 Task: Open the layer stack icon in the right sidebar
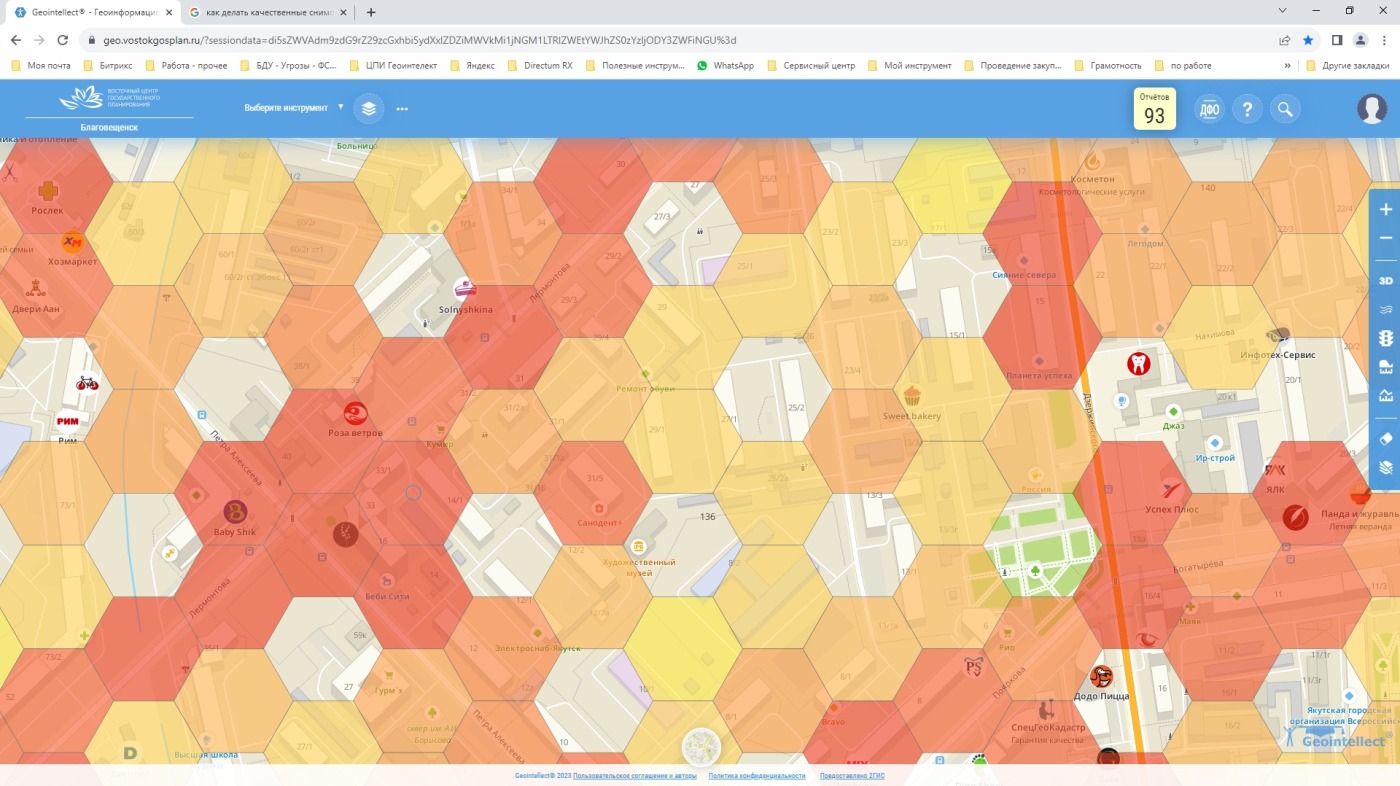tap(1385, 467)
